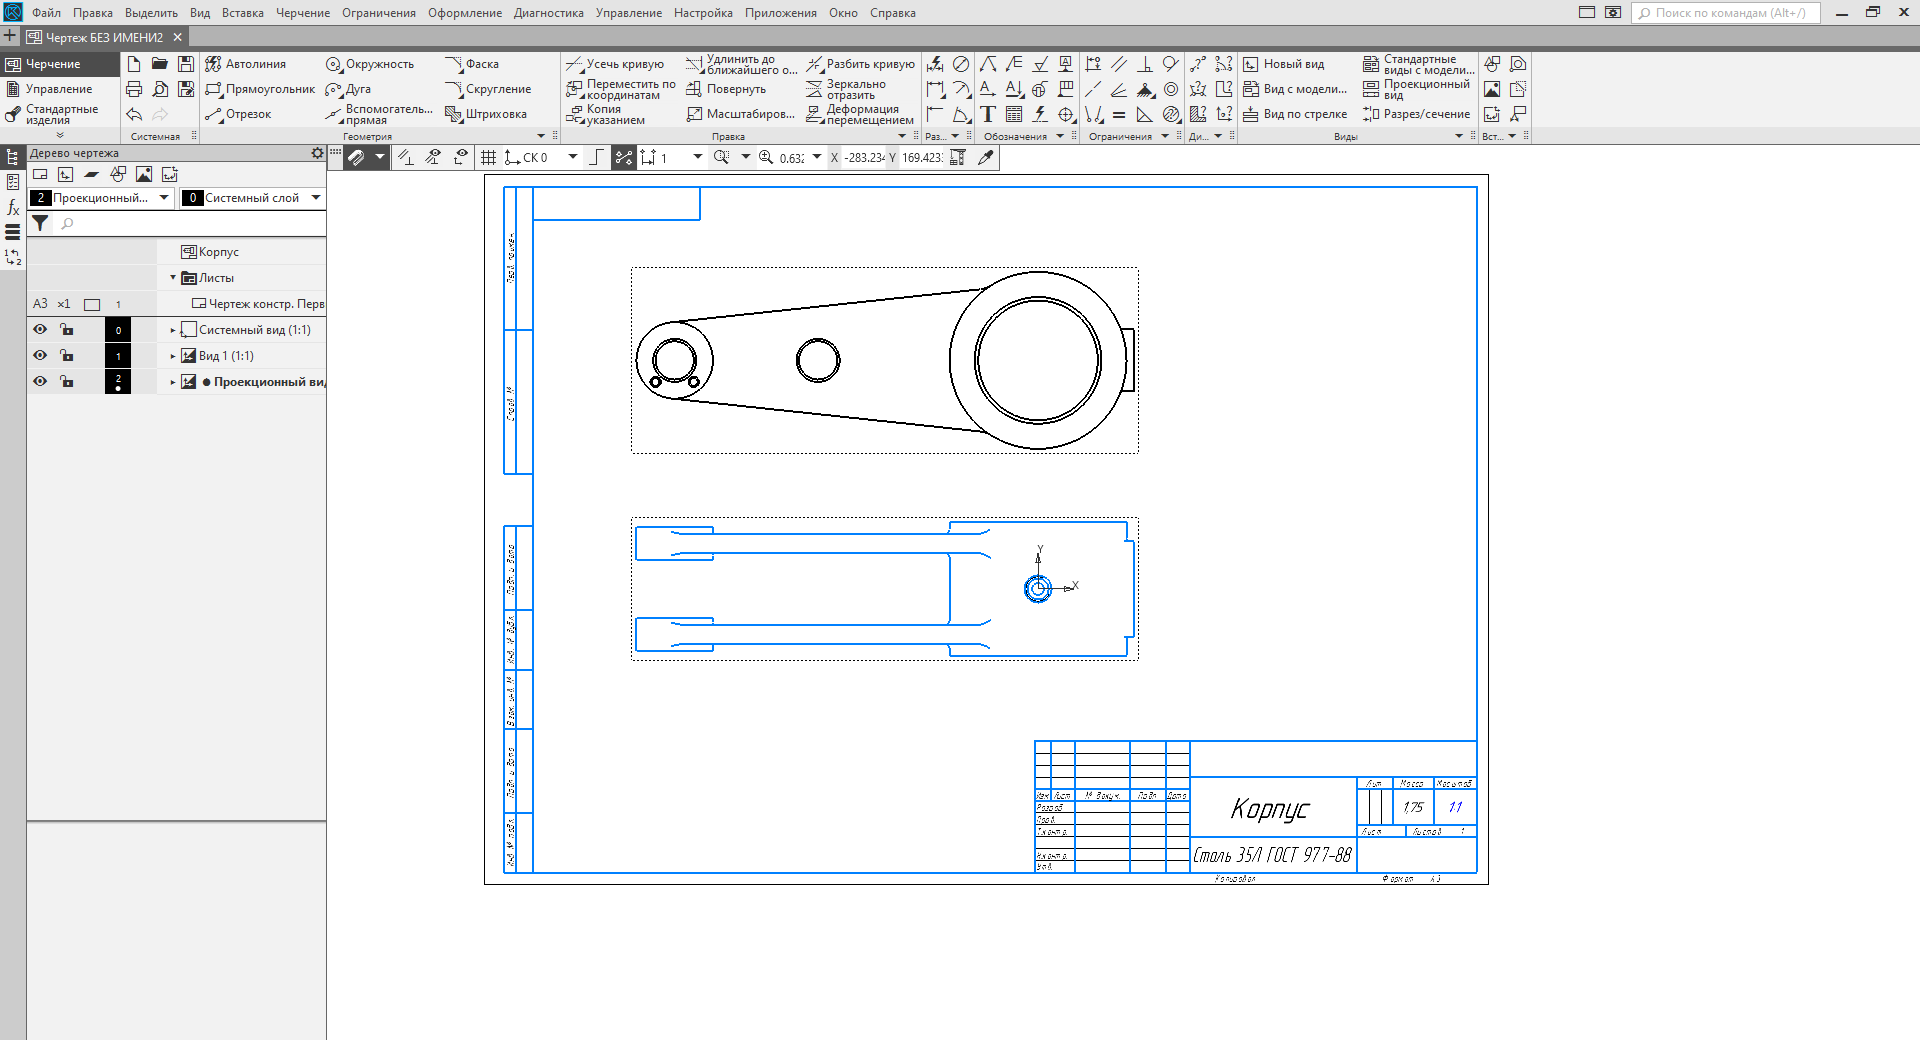Undo the last action with the arrow icon

[x=134, y=114]
